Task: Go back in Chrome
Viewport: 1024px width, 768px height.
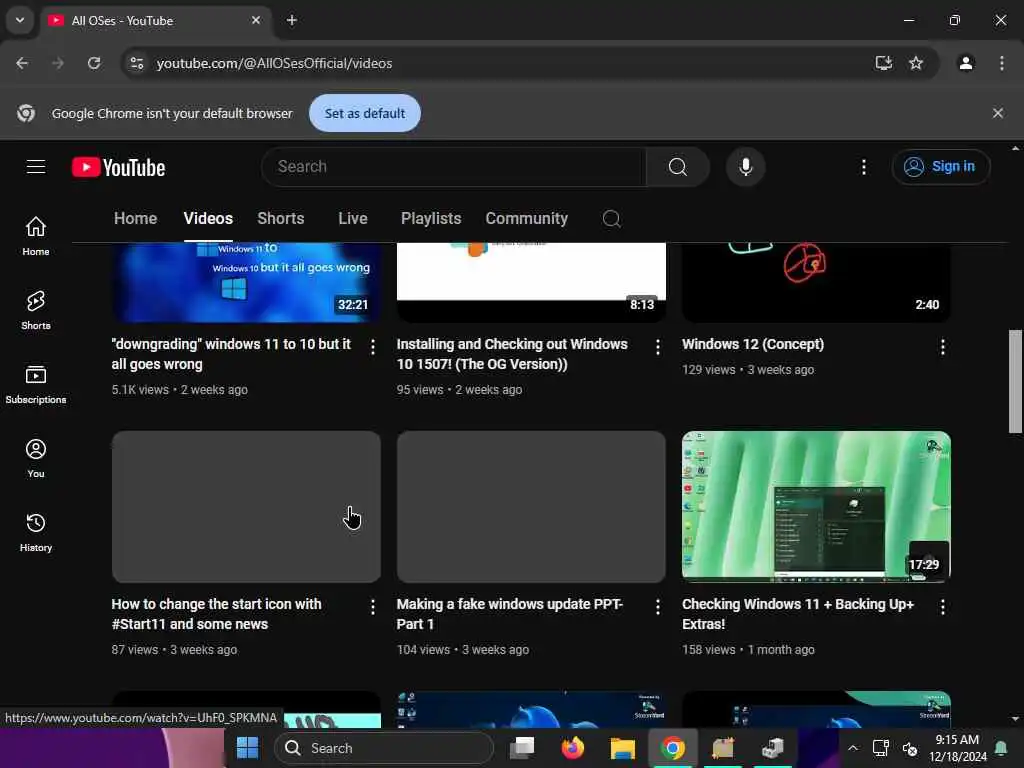Action: pyautogui.click(x=22, y=63)
